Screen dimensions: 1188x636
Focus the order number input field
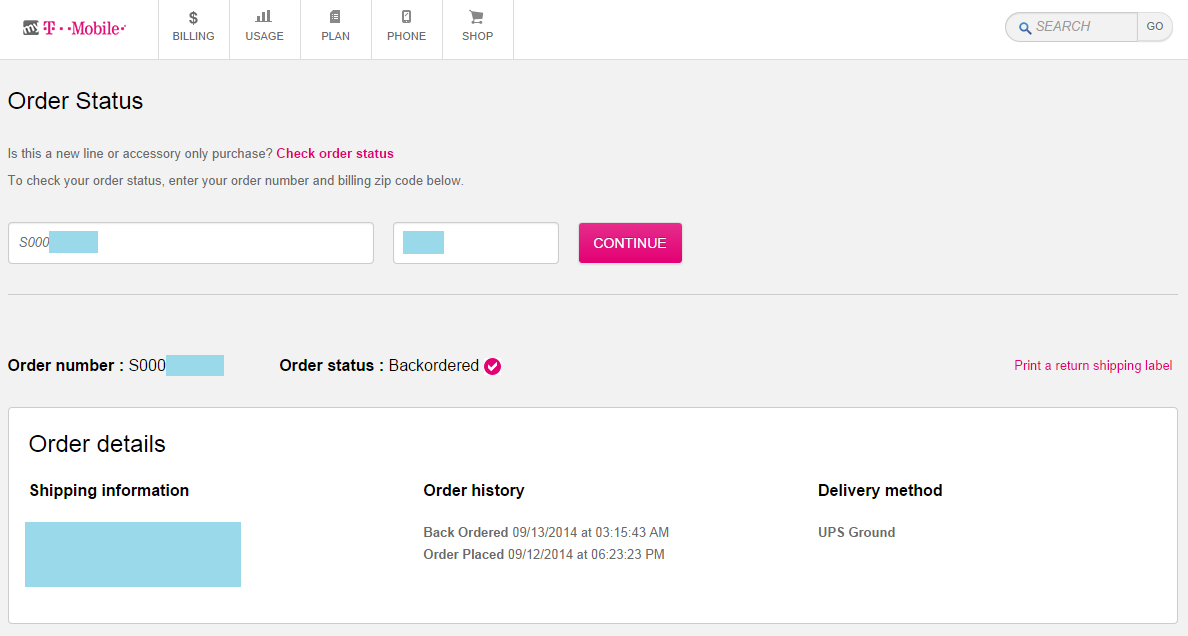[x=230, y=243]
